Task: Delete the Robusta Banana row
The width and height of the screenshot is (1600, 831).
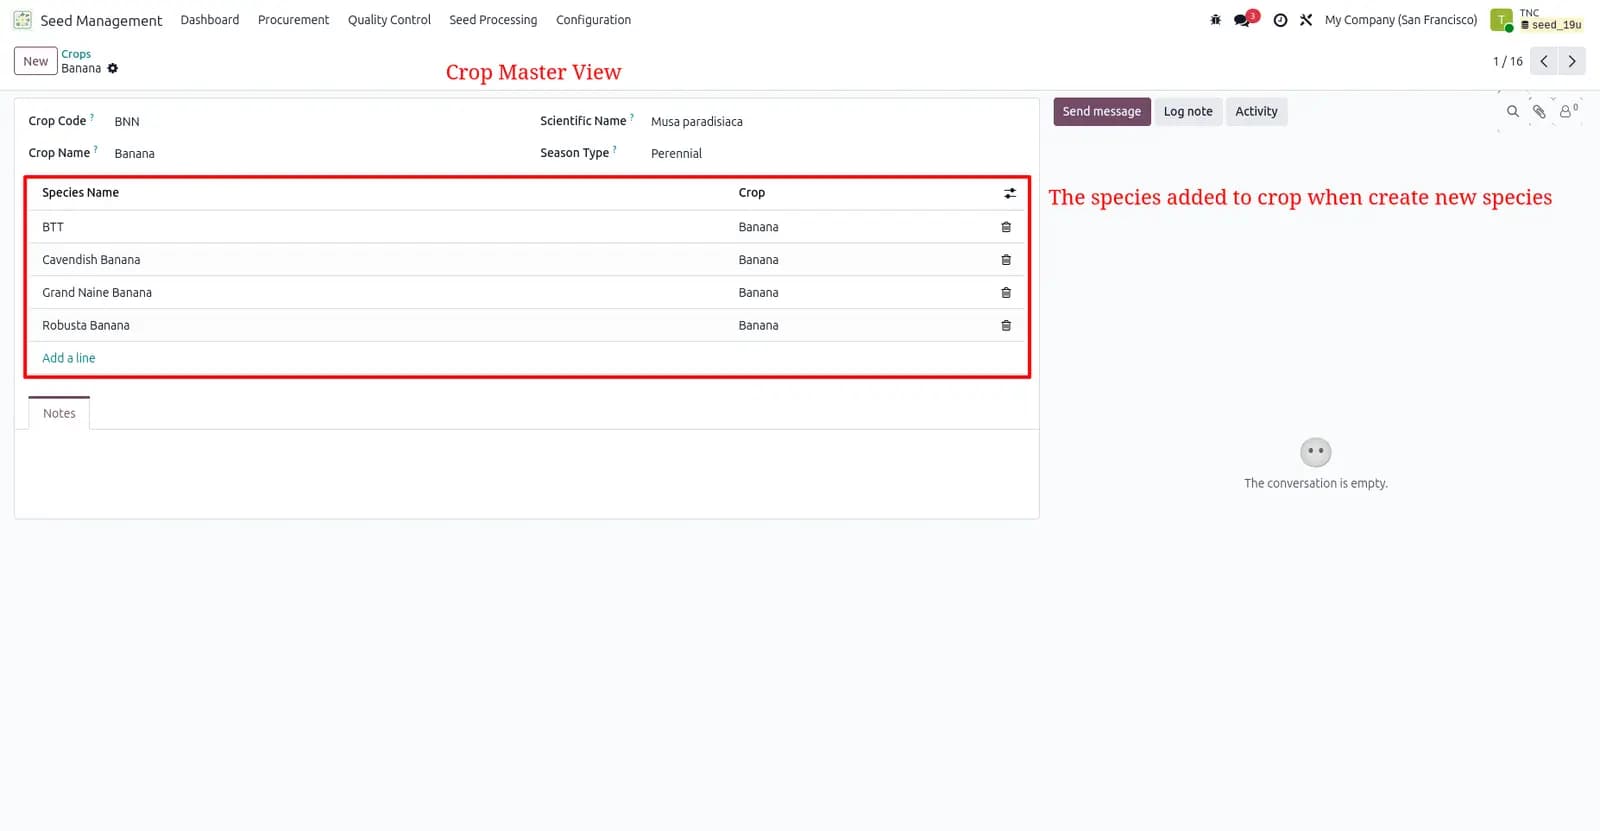Action: (1006, 326)
